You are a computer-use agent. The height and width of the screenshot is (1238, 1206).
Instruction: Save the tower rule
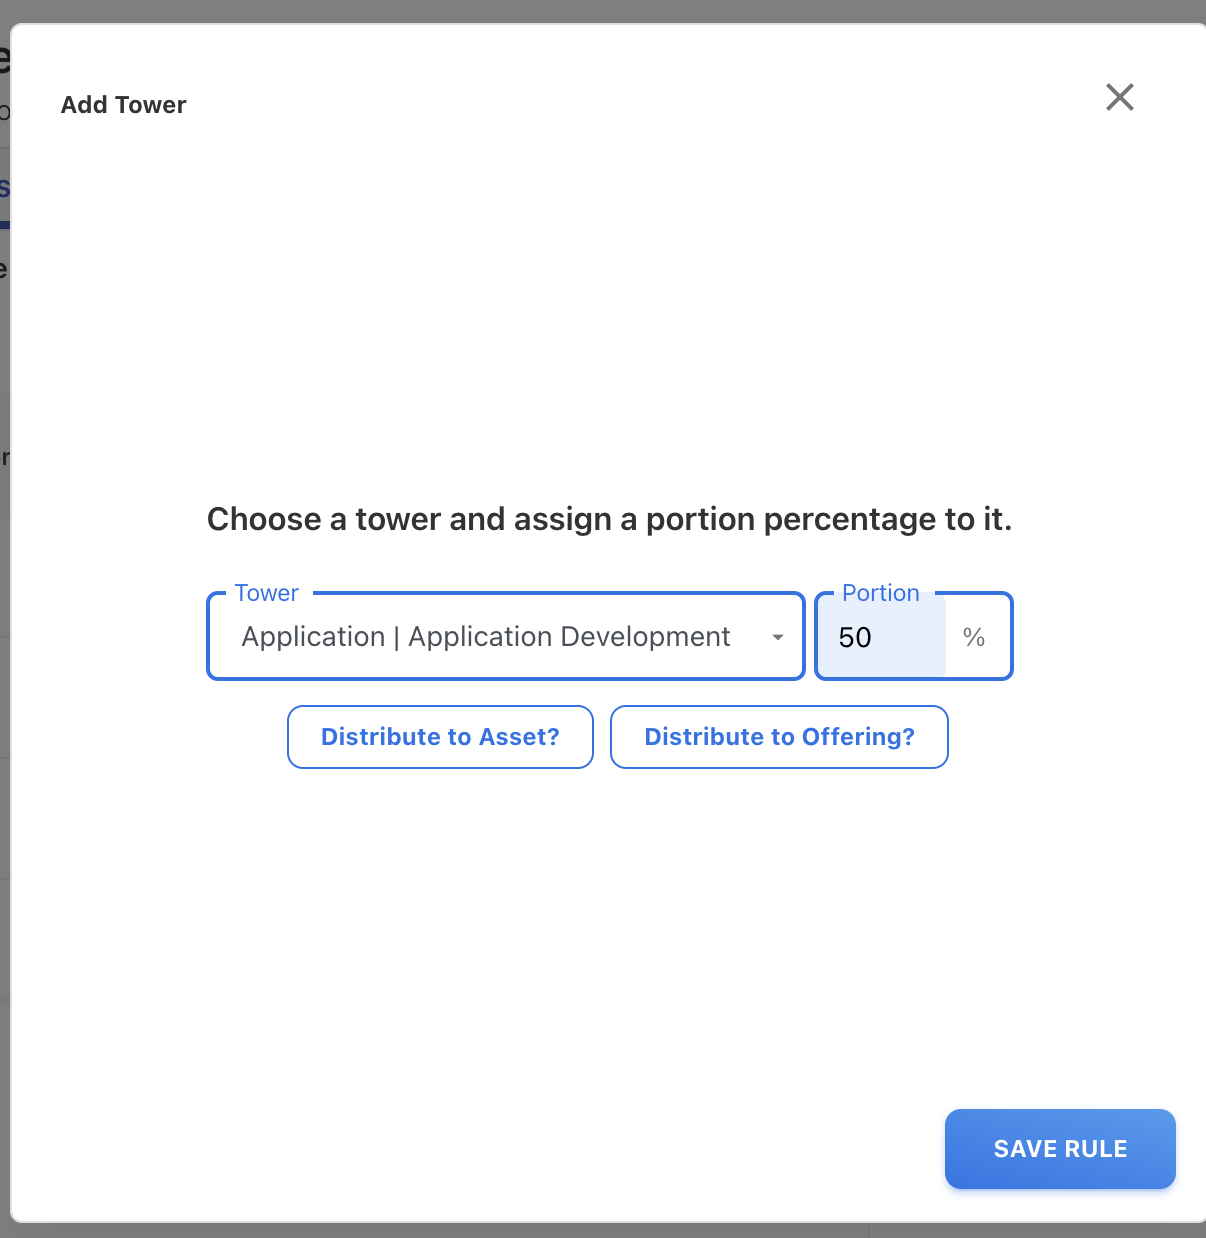pos(1060,1149)
